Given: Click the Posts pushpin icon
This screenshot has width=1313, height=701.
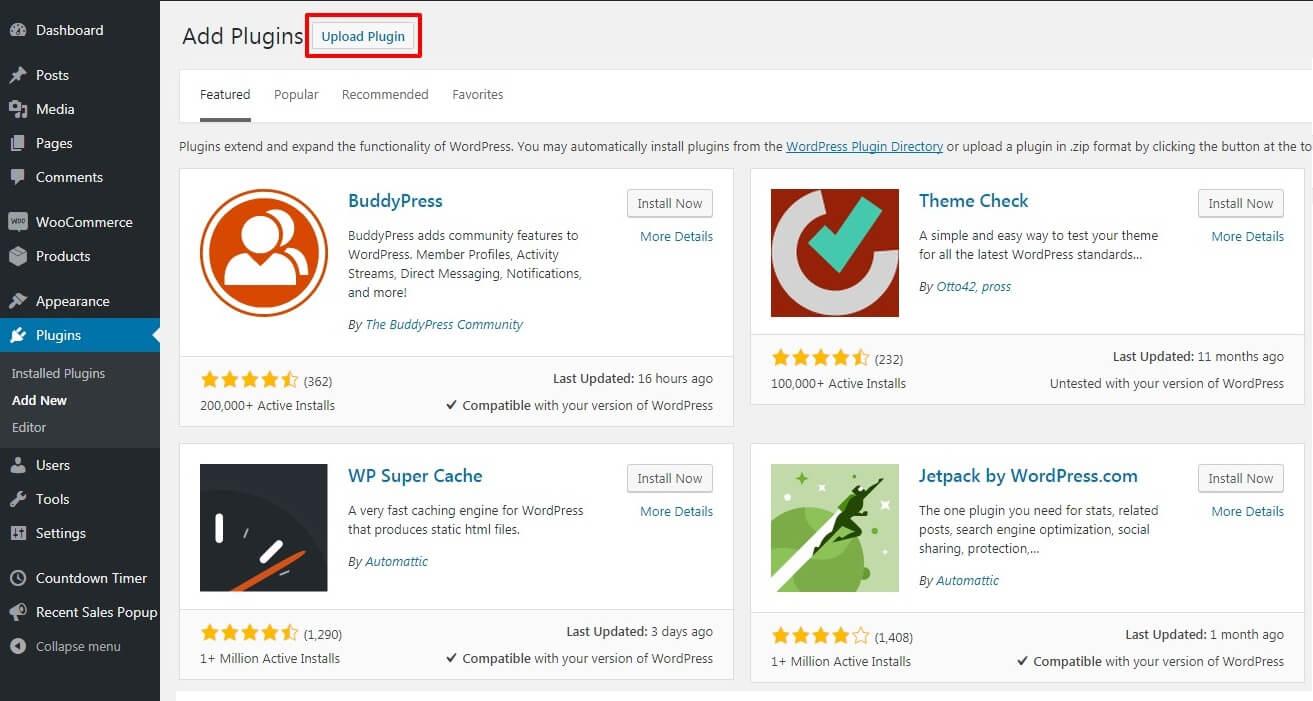Looking at the screenshot, I should click(18, 75).
